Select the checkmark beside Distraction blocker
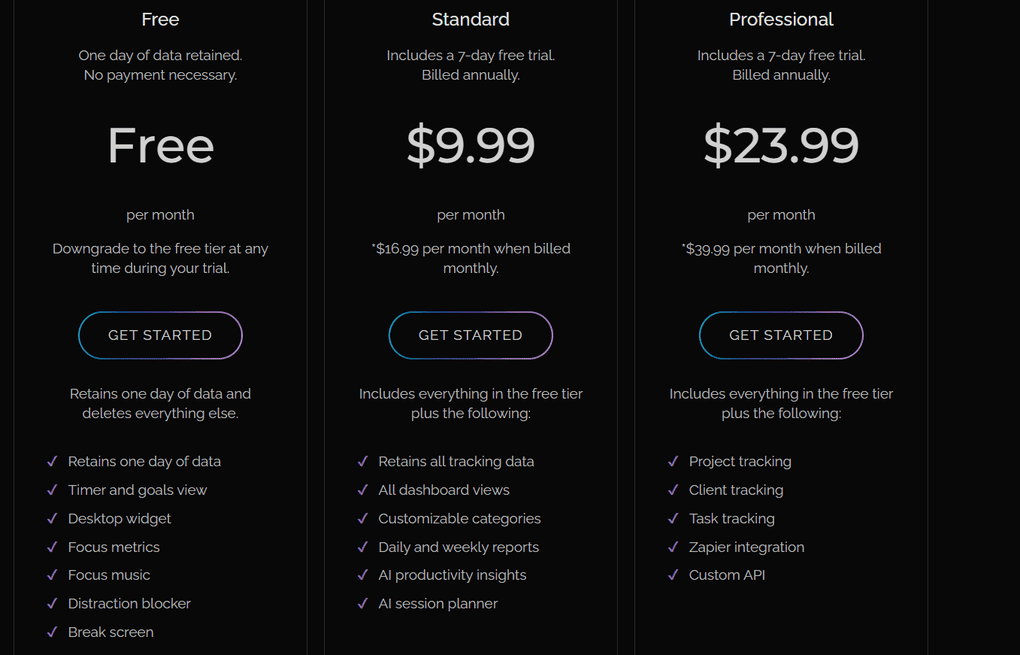 point(52,603)
